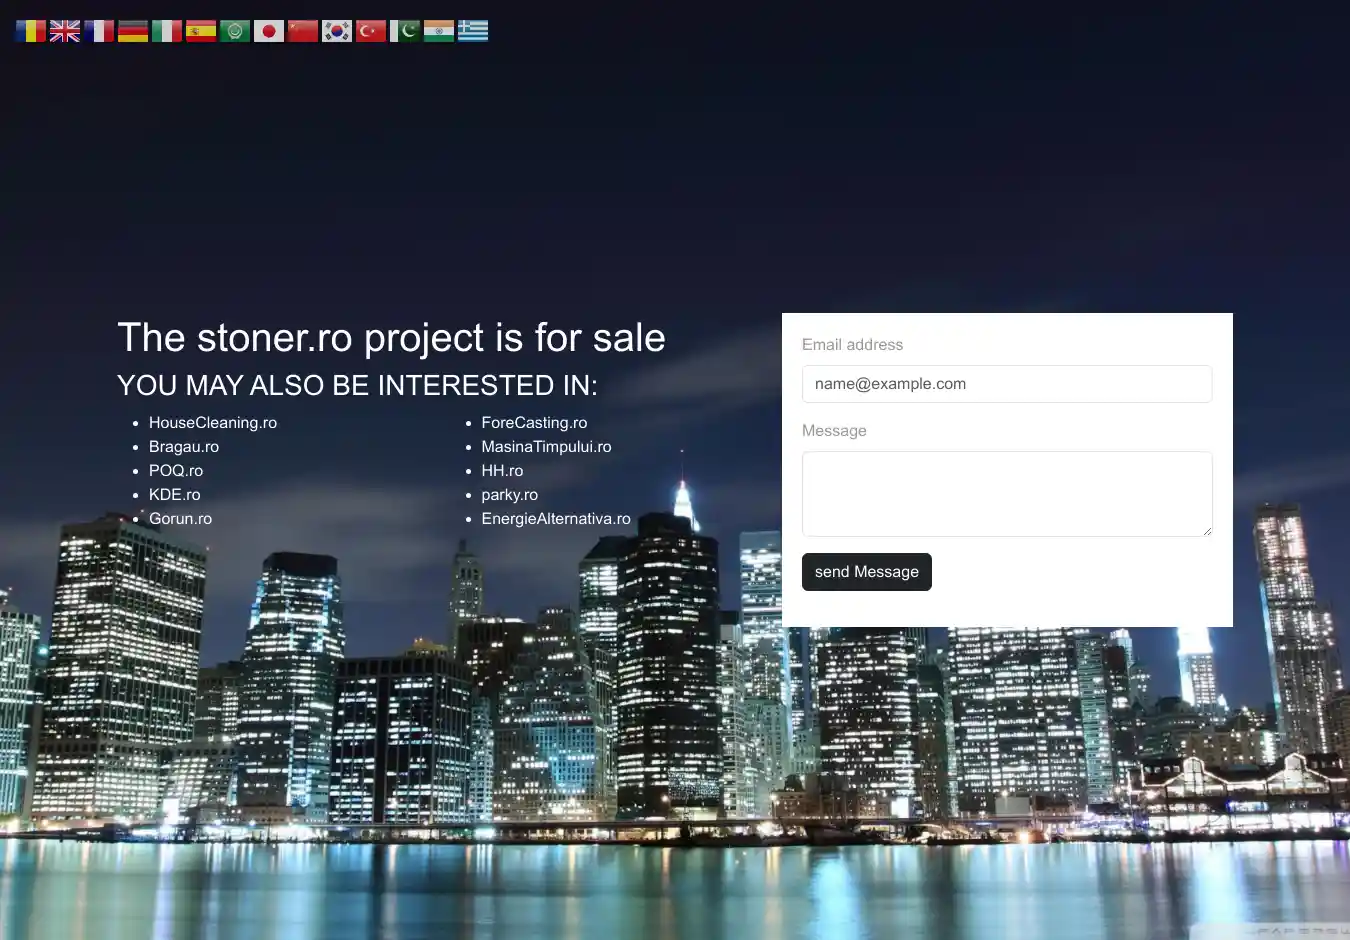Screen dimensions: 1350x940
Task: Select the Indian flag icon
Action: (x=439, y=31)
